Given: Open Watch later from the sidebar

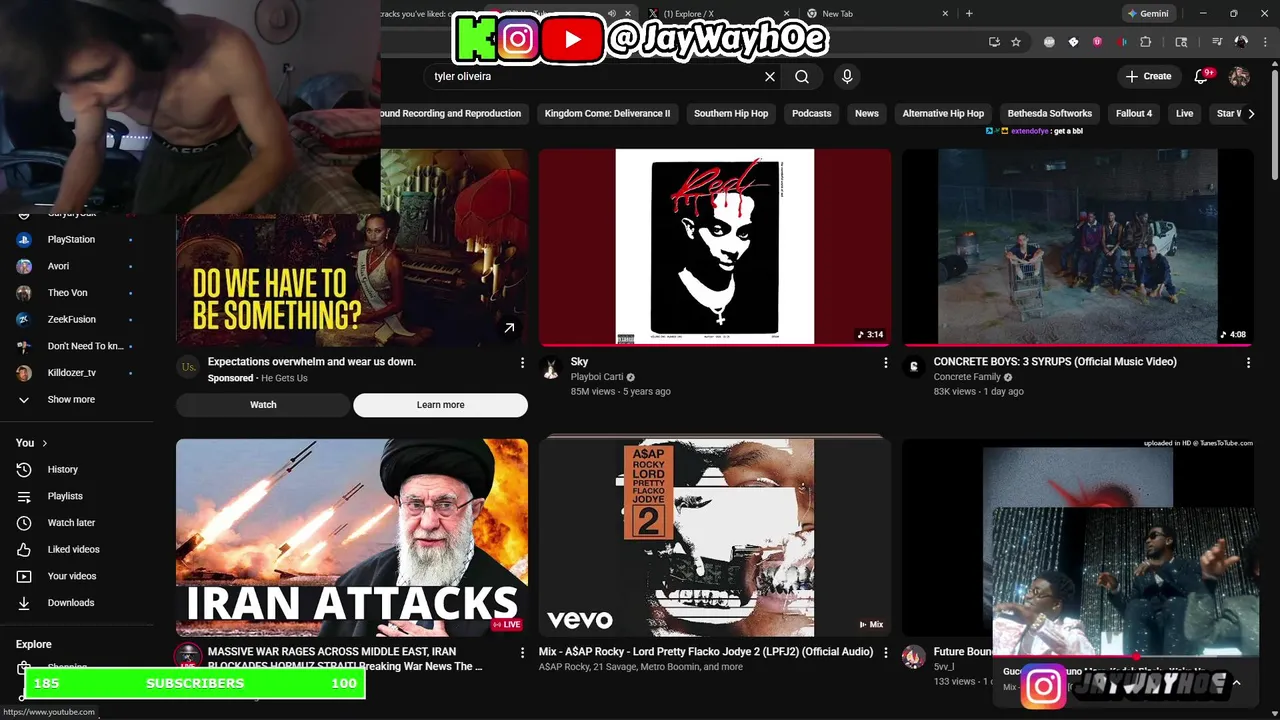Looking at the screenshot, I should tap(76, 523).
